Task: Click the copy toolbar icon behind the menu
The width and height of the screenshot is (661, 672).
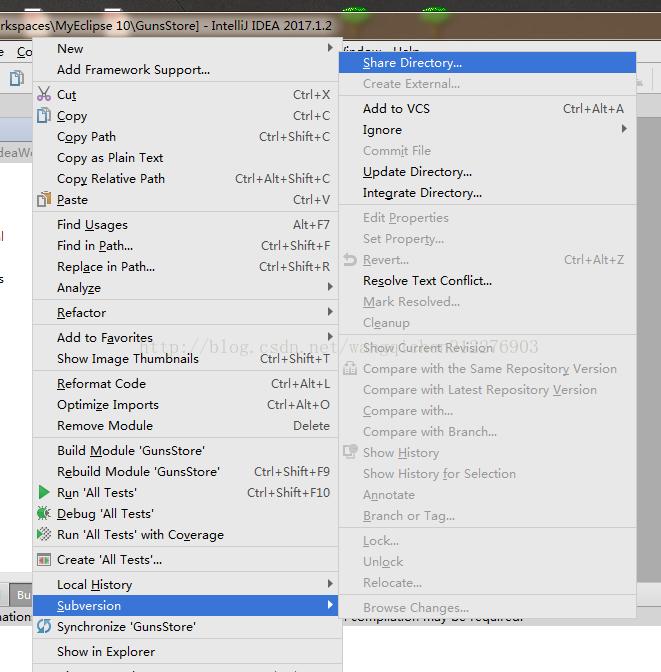Action: pos(16,78)
